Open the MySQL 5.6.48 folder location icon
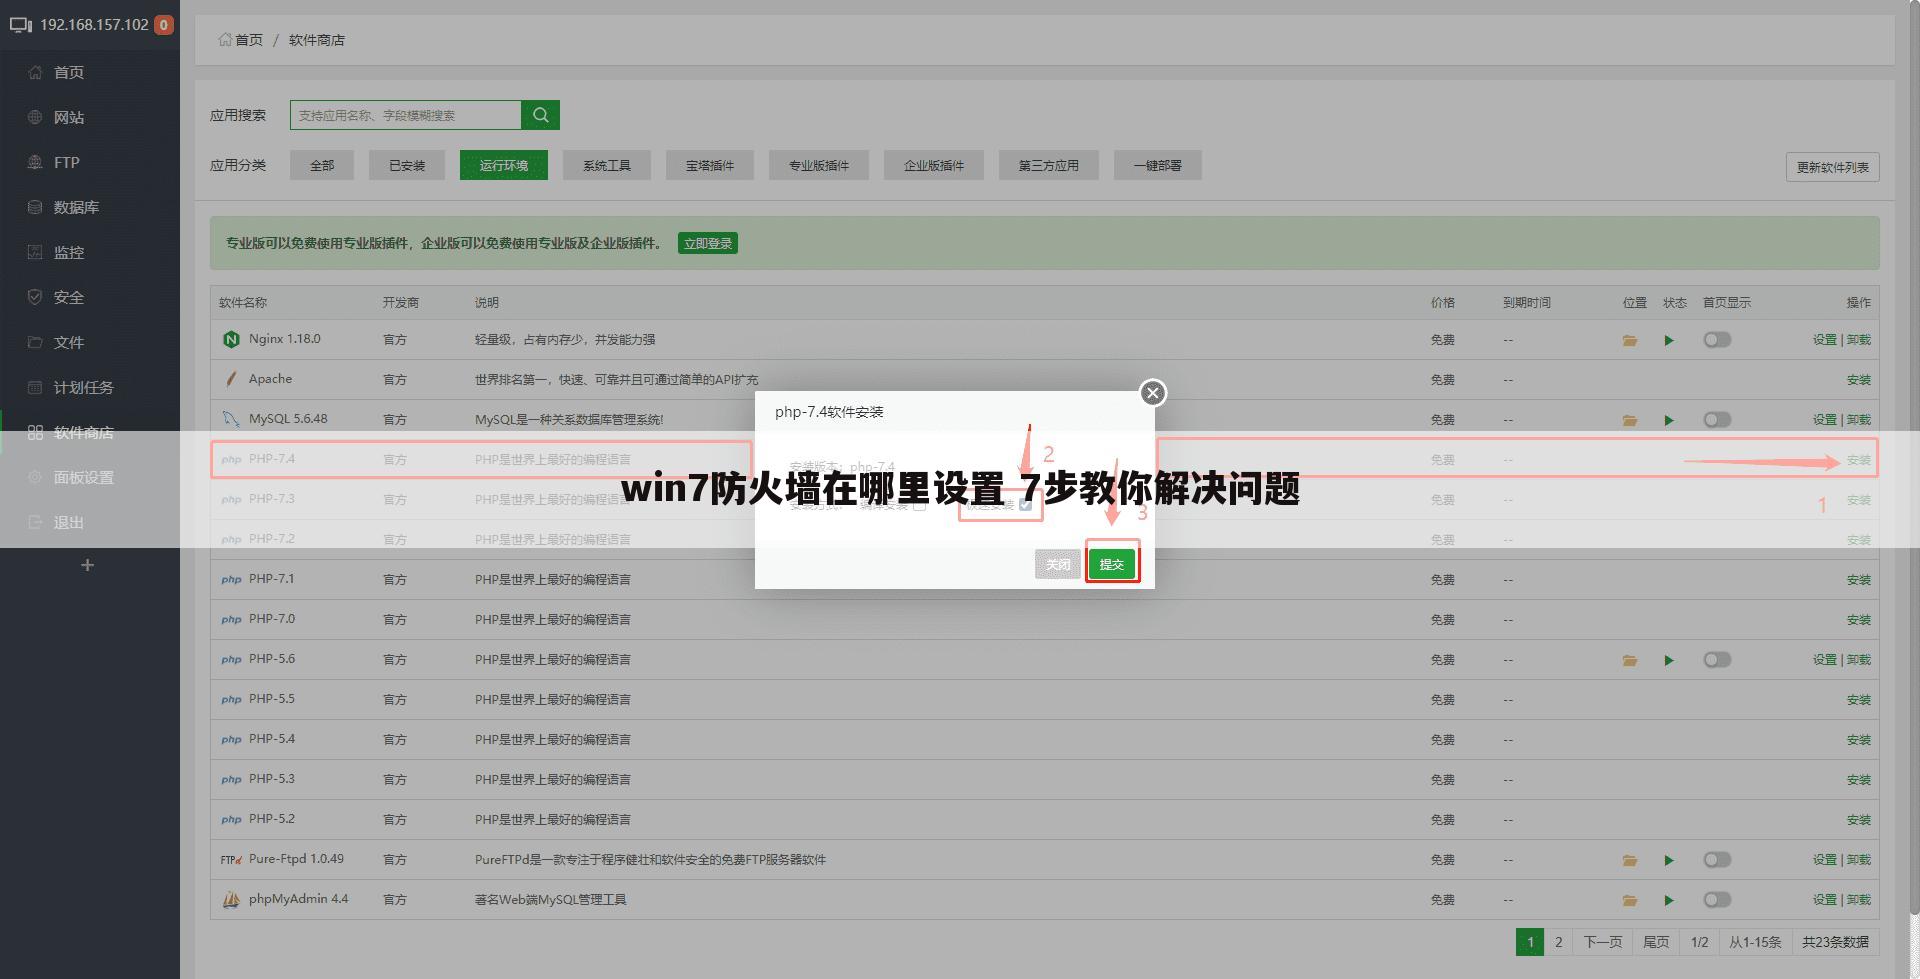Viewport: 1920px width, 979px height. [1630, 420]
